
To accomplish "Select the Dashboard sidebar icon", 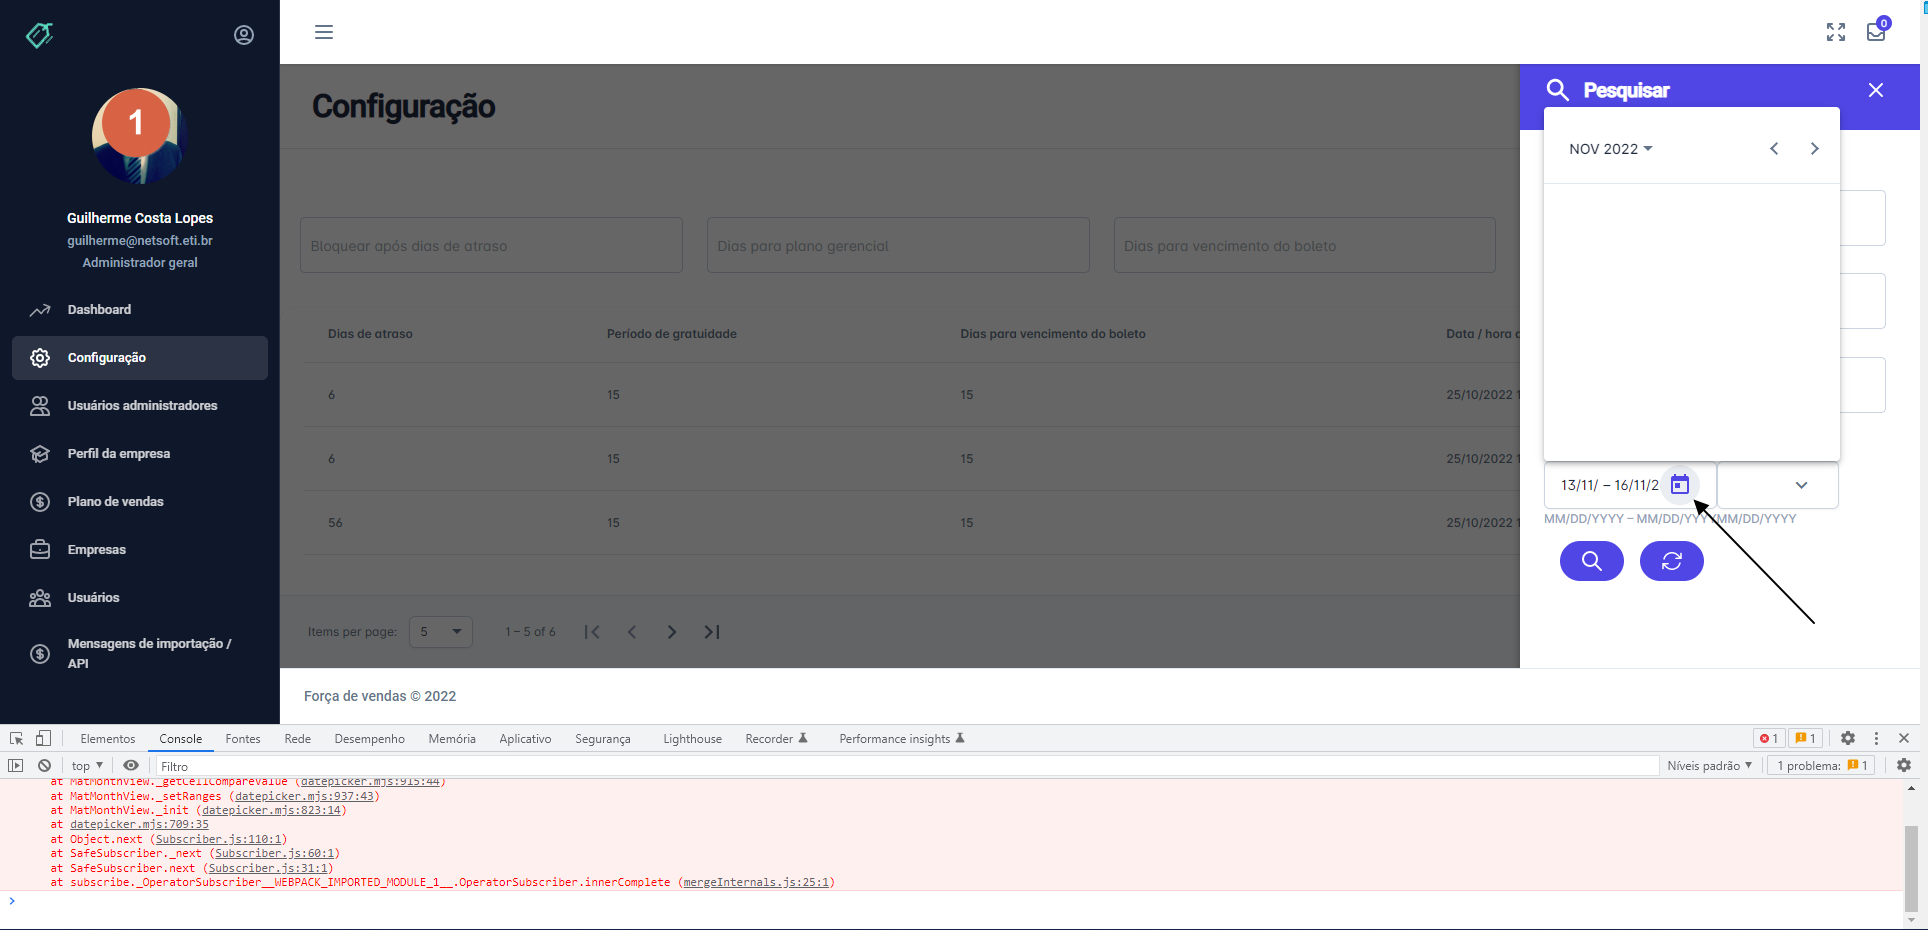I will tap(40, 309).
